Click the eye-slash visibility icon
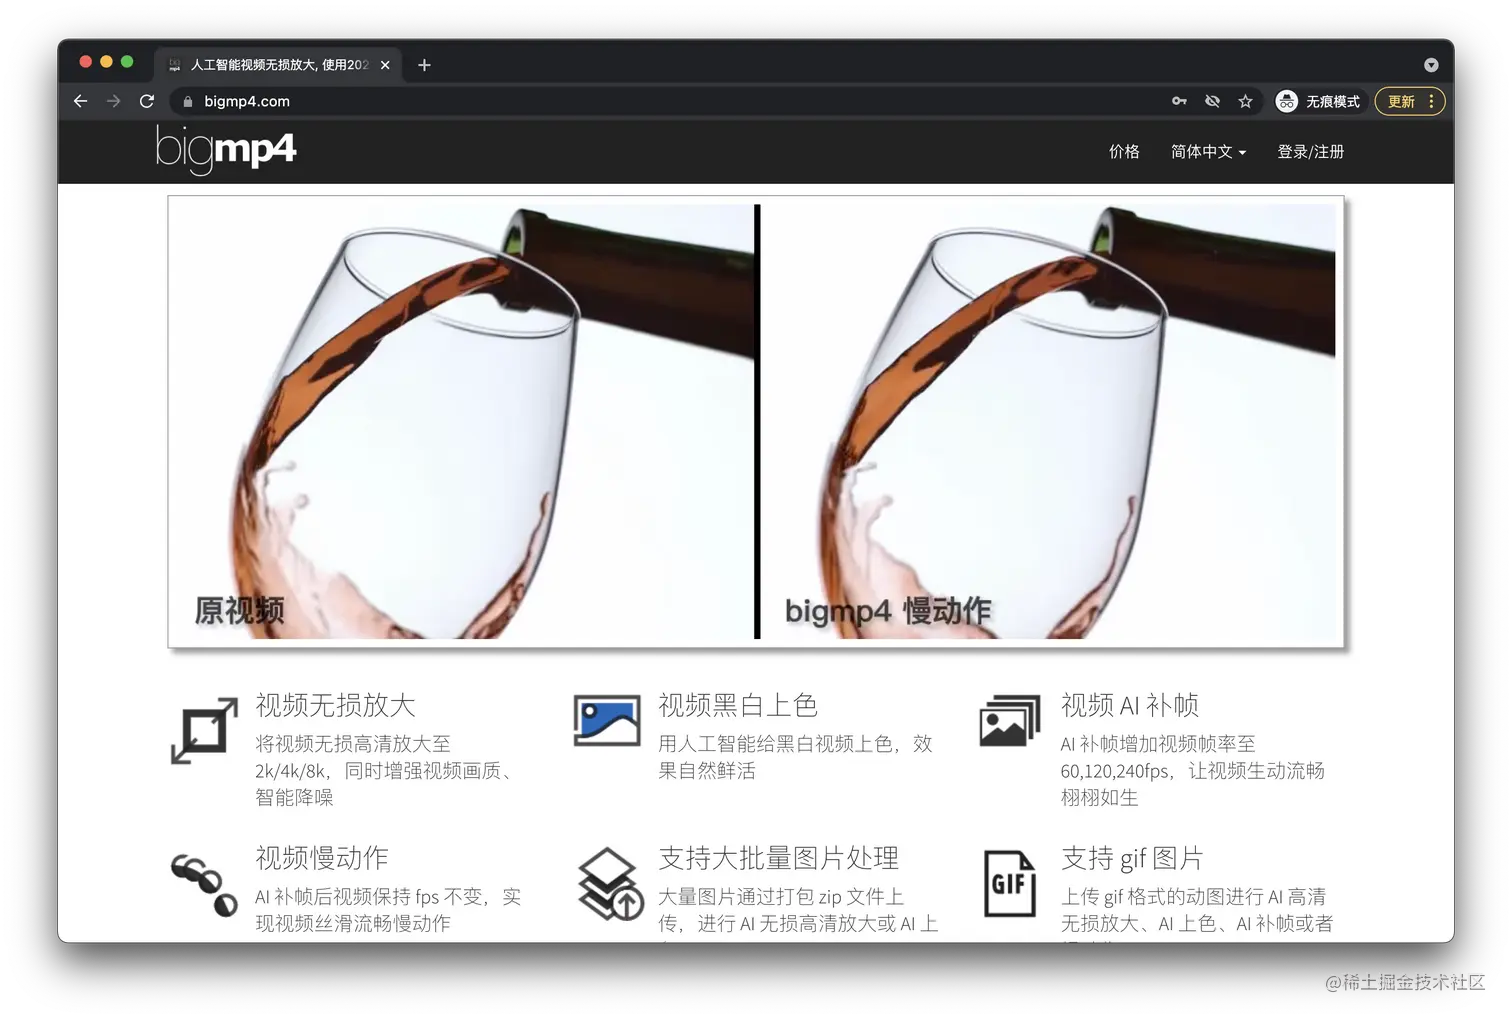 [x=1212, y=101]
